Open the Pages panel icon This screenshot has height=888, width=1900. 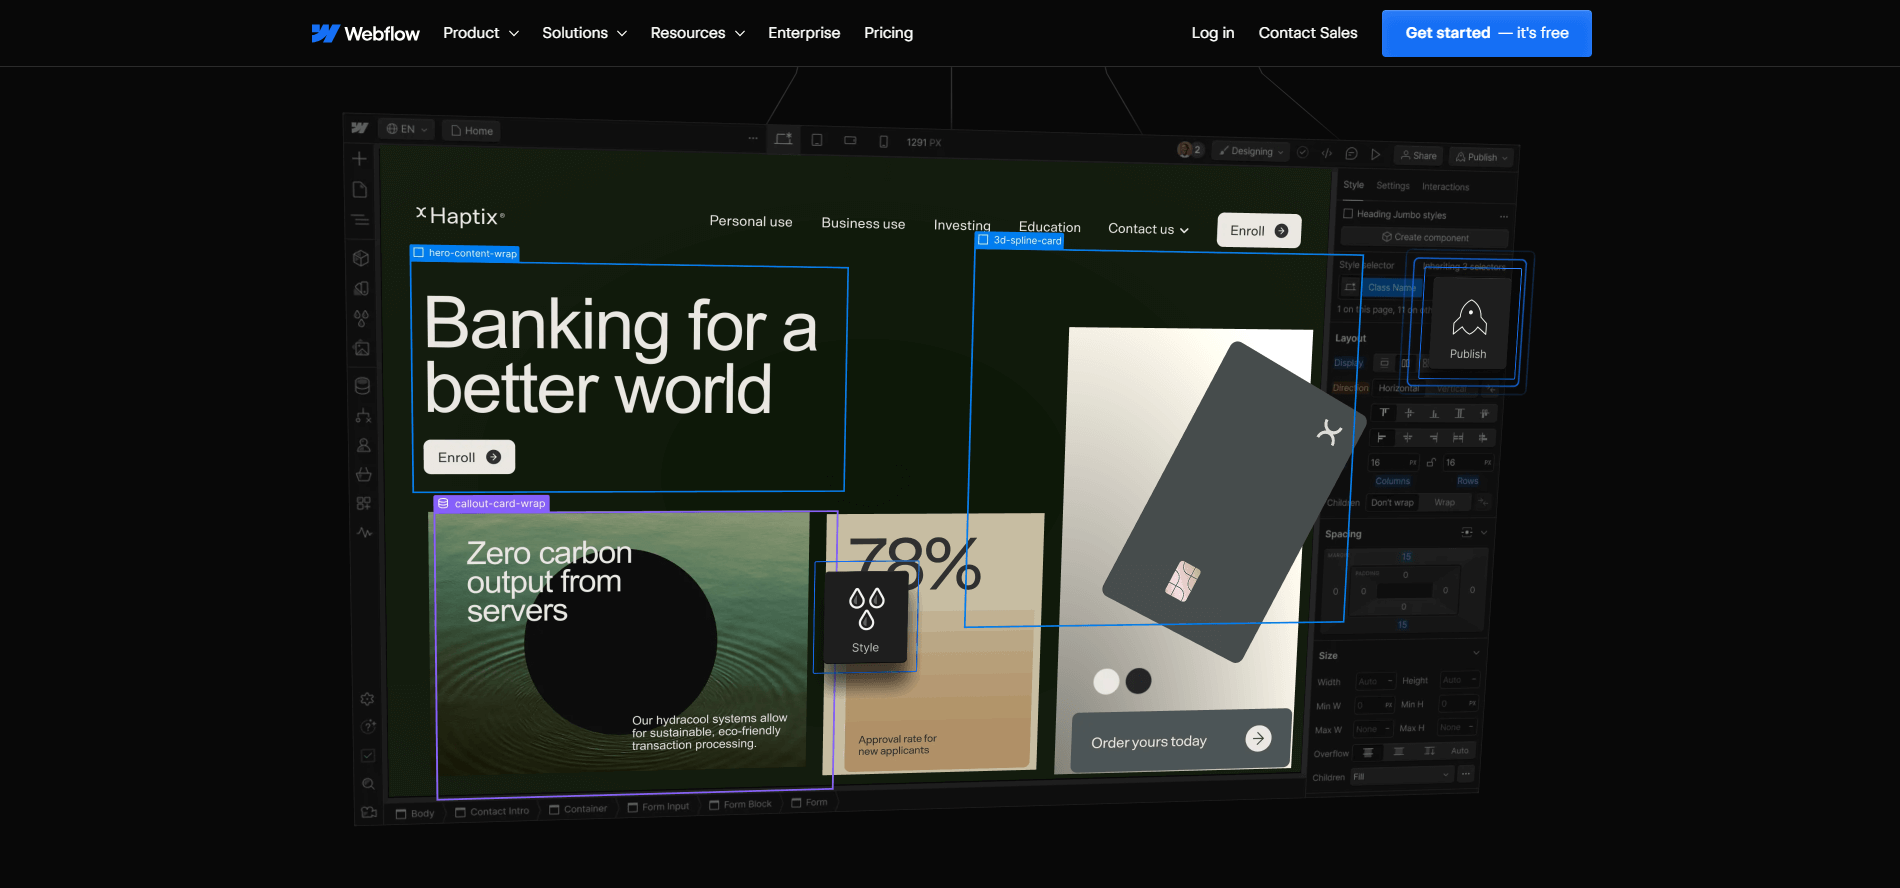(x=360, y=190)
